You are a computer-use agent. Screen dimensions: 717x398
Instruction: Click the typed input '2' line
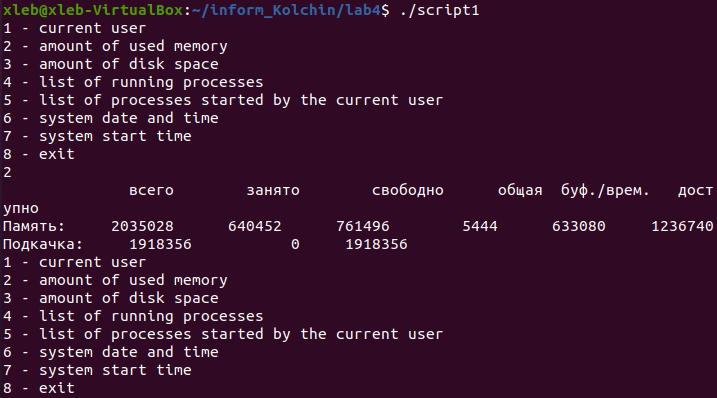[7, 172]
